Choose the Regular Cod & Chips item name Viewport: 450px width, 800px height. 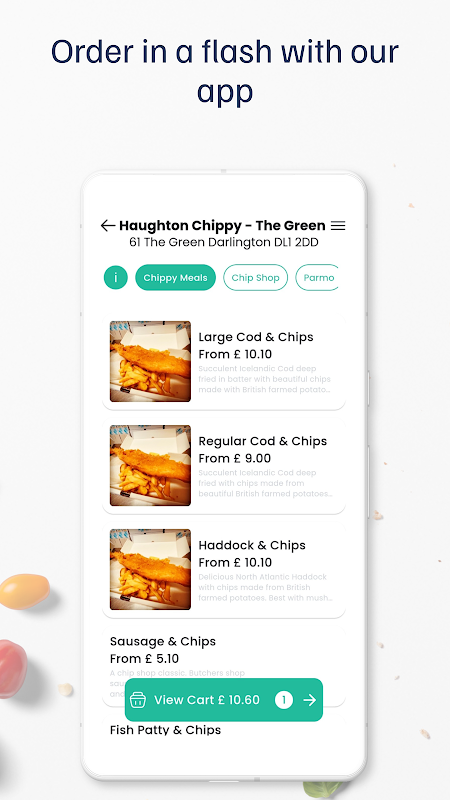pyautogui.click(x=262, y=441)
